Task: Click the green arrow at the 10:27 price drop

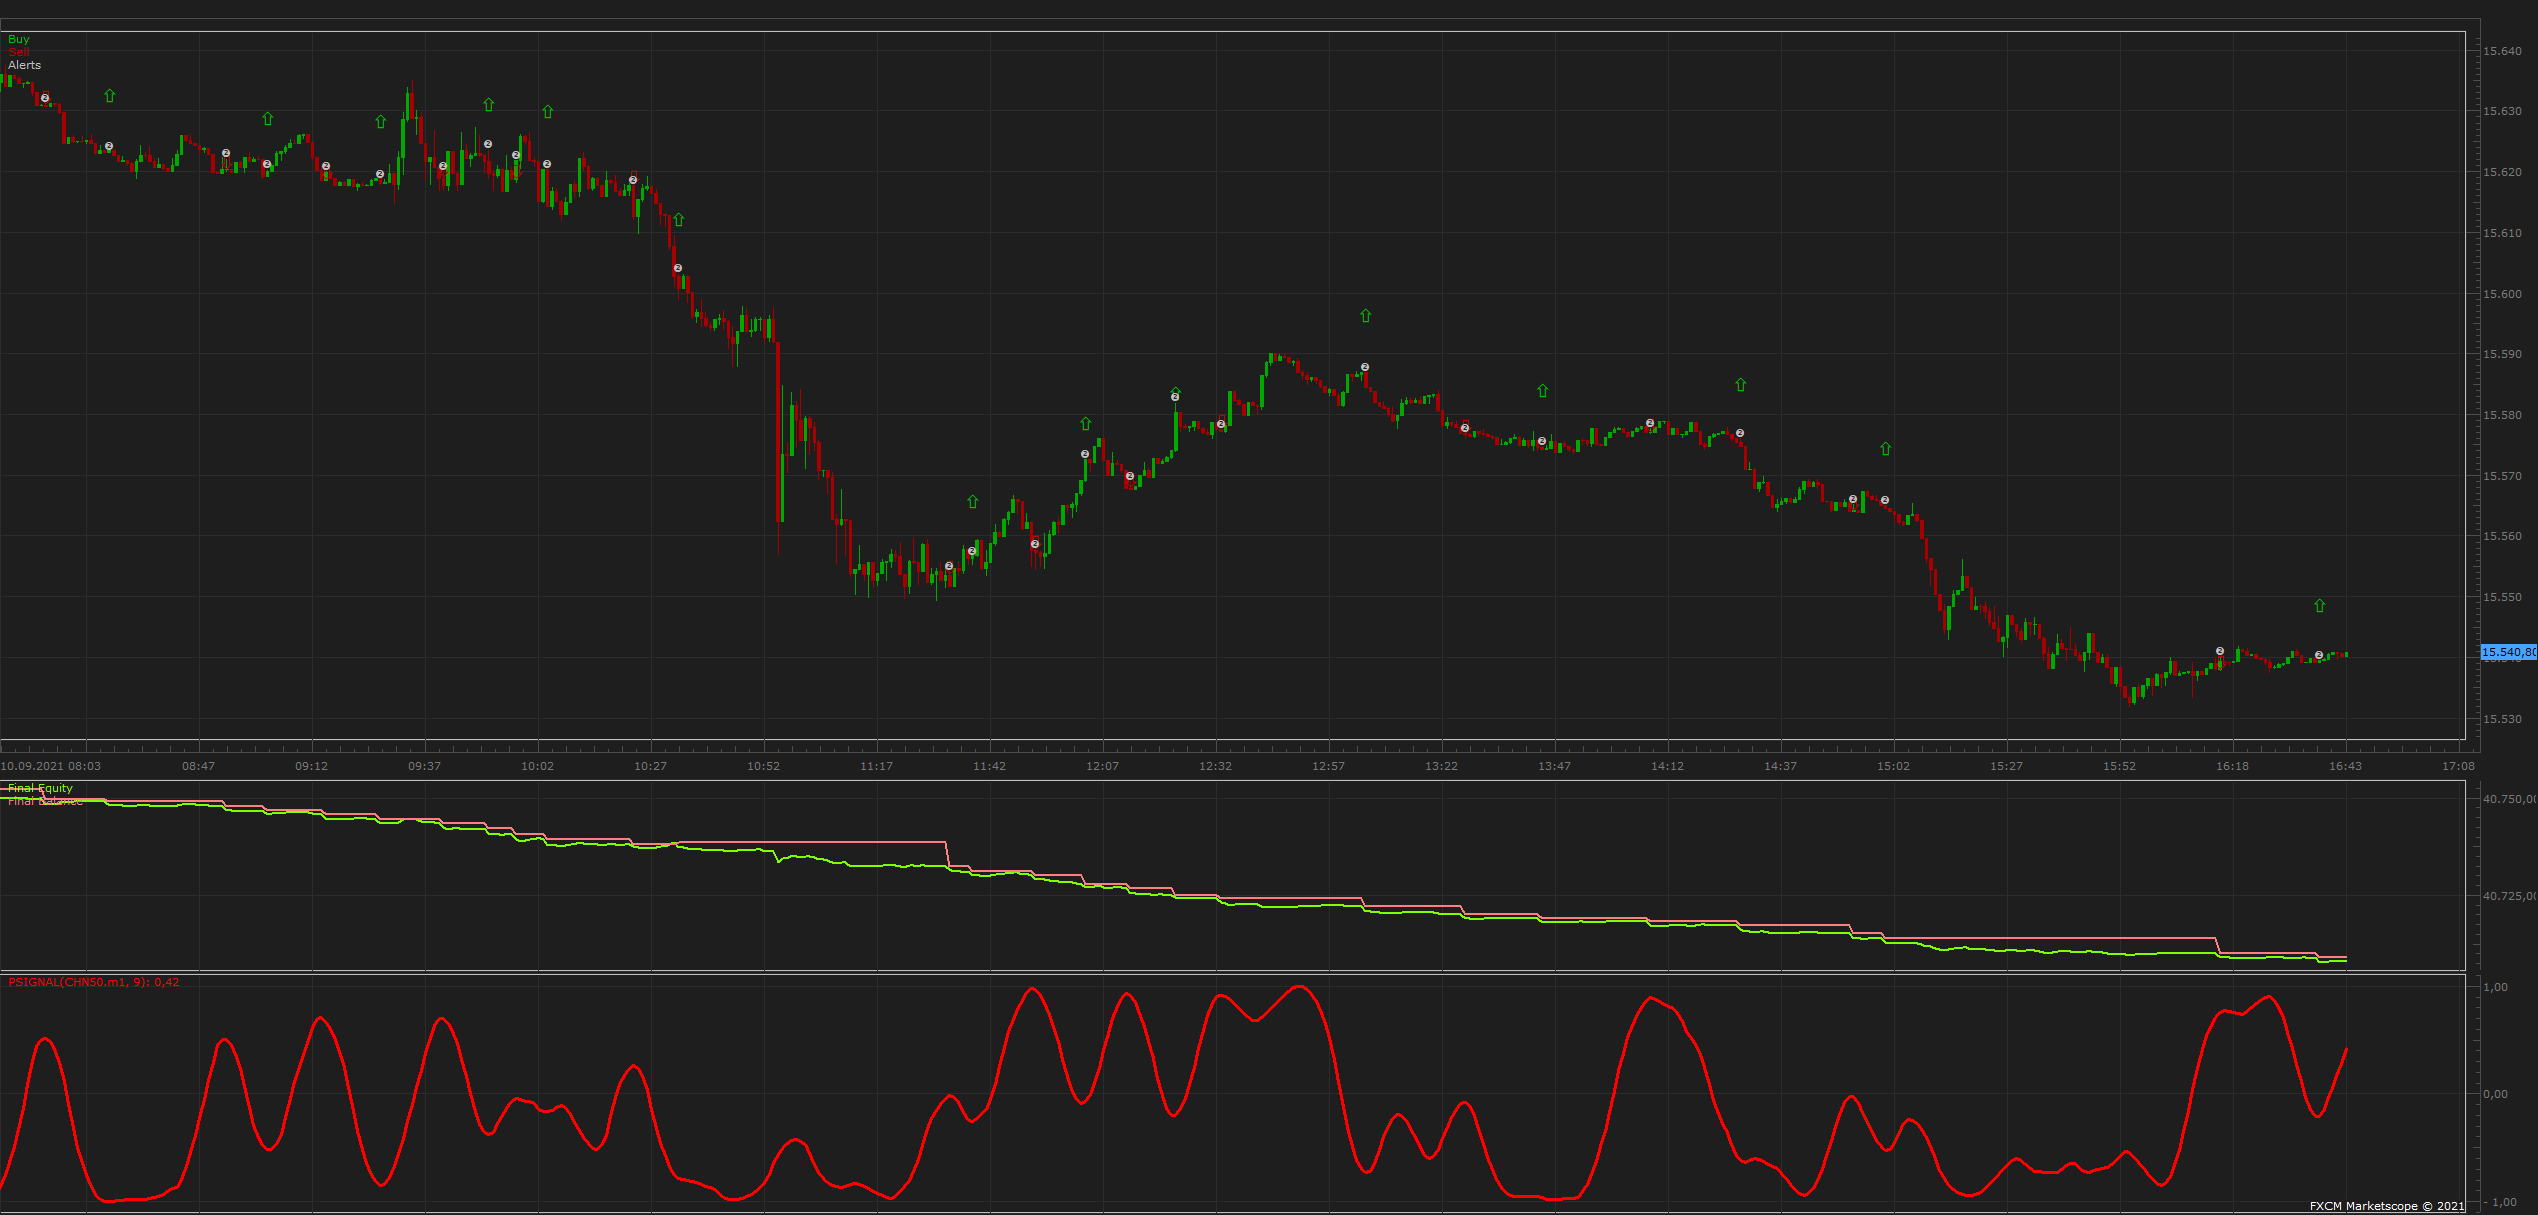Action: click(x=679, y=220)
